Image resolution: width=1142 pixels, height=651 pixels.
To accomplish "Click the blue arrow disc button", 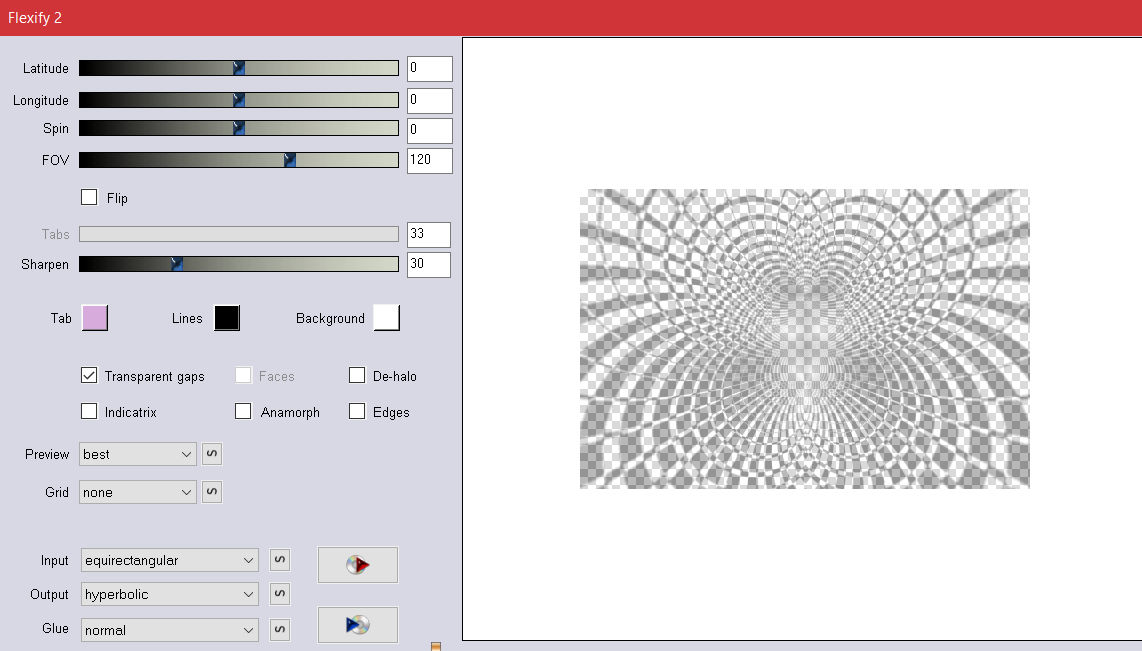I will pyautogui.click(x=357, y=625).
